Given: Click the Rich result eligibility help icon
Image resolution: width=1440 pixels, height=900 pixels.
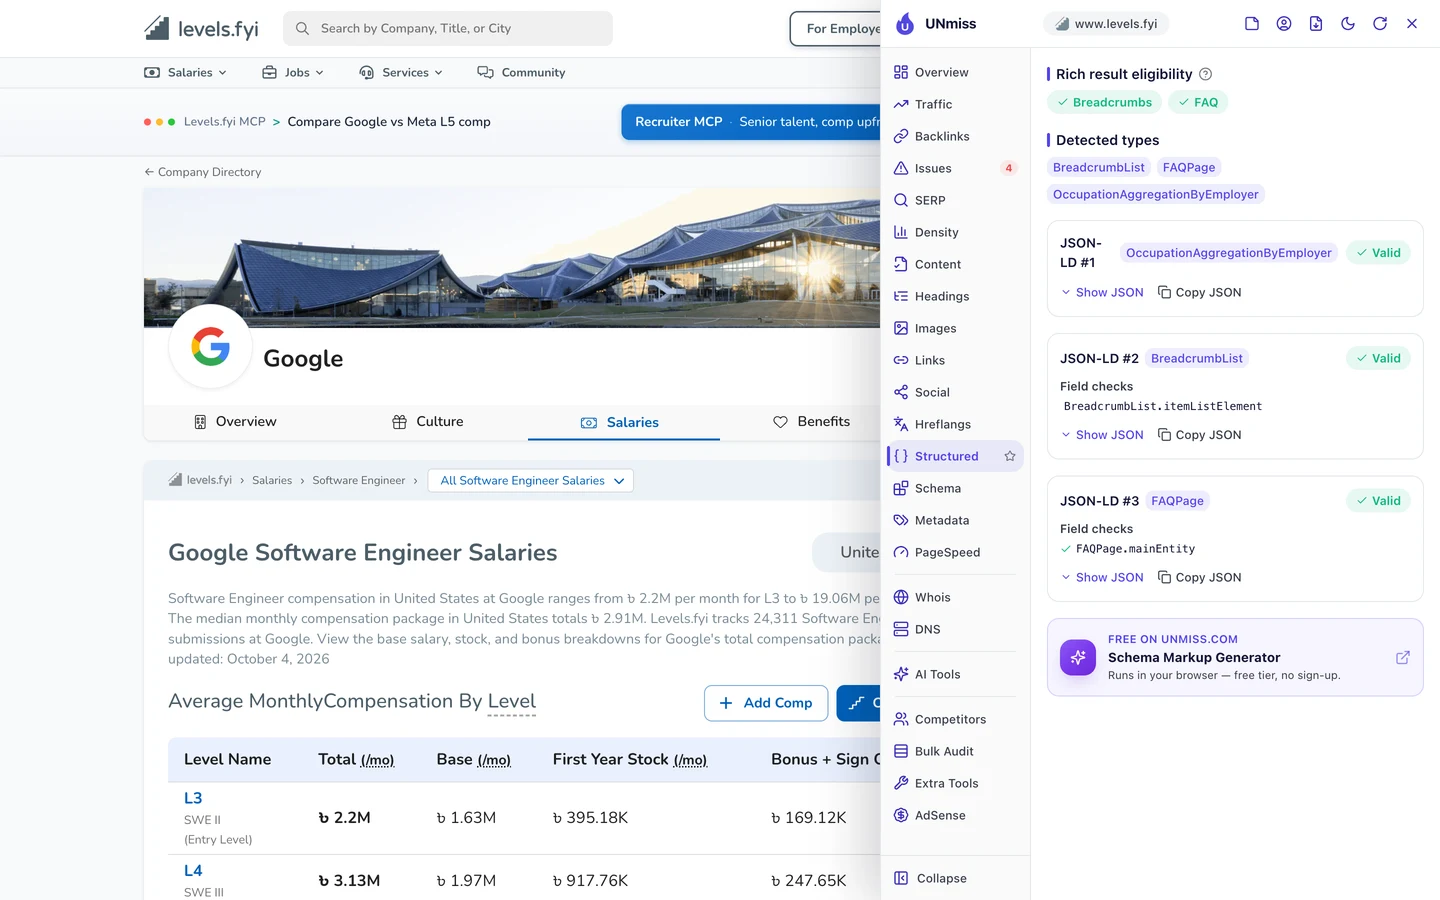Looking at the screenshot, I should pyautogui.click(x=1205, y=74).
